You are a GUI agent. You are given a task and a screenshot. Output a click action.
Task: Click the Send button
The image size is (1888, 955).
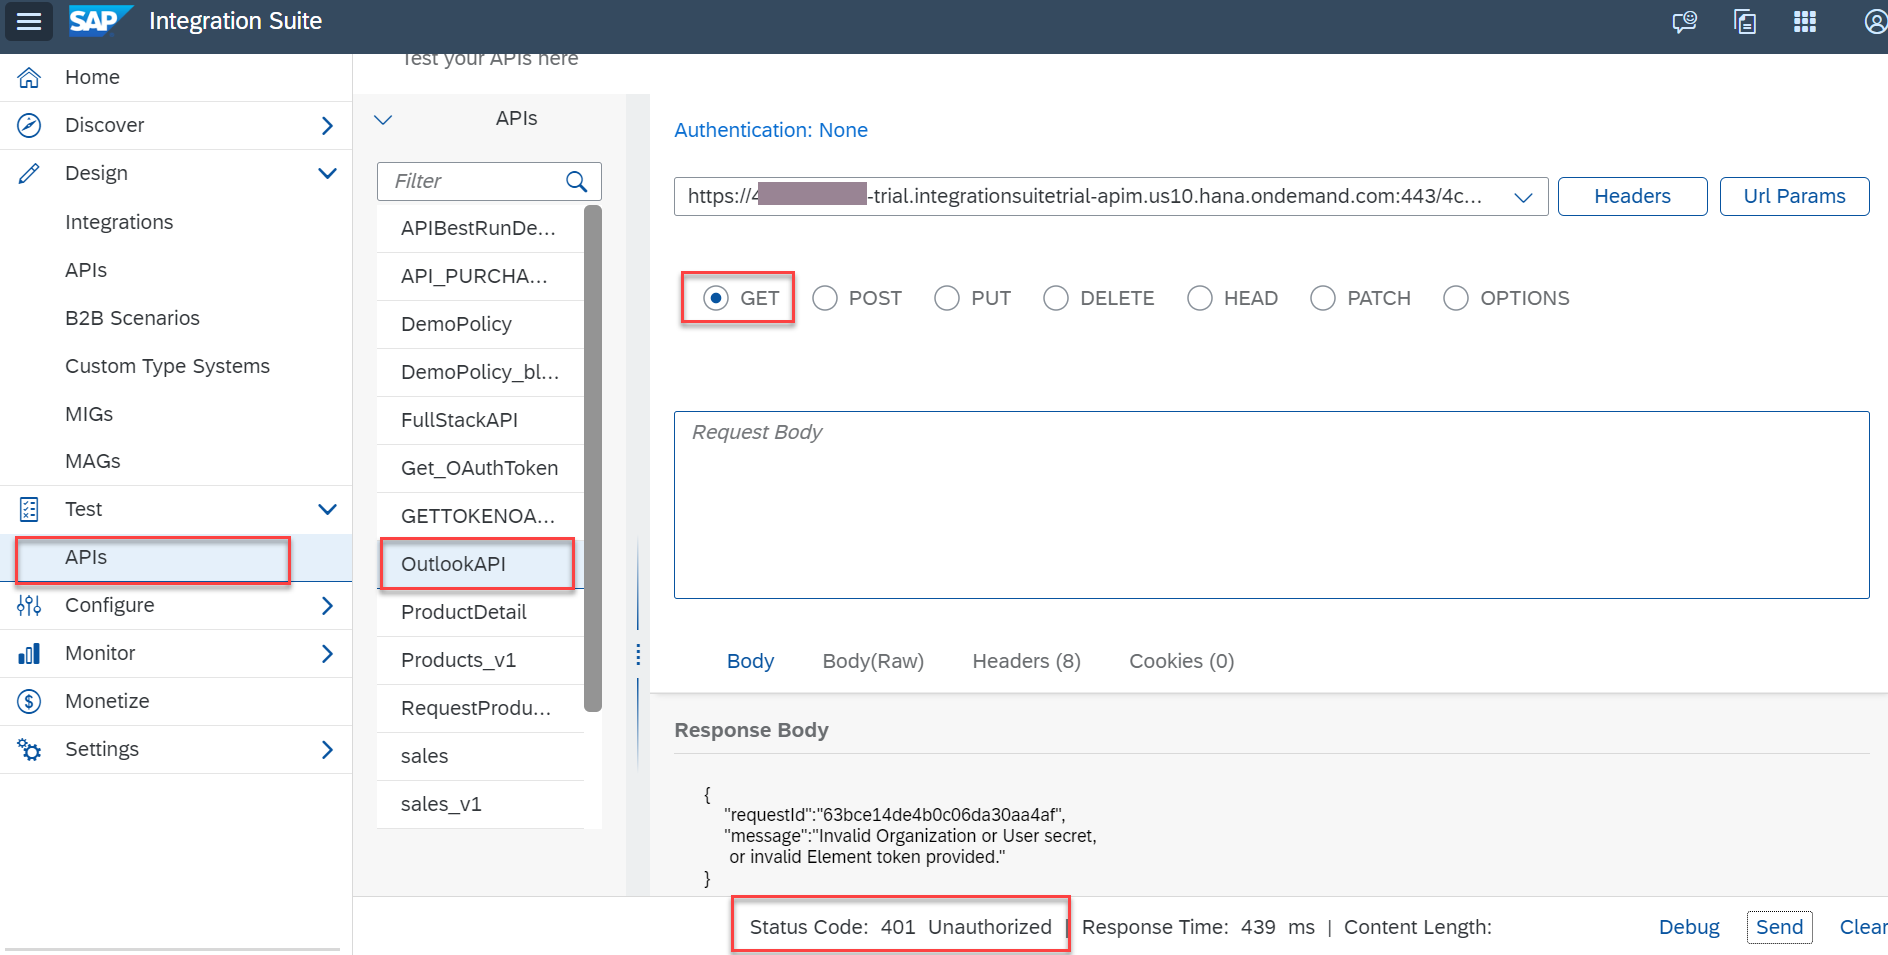(1779, 927)
